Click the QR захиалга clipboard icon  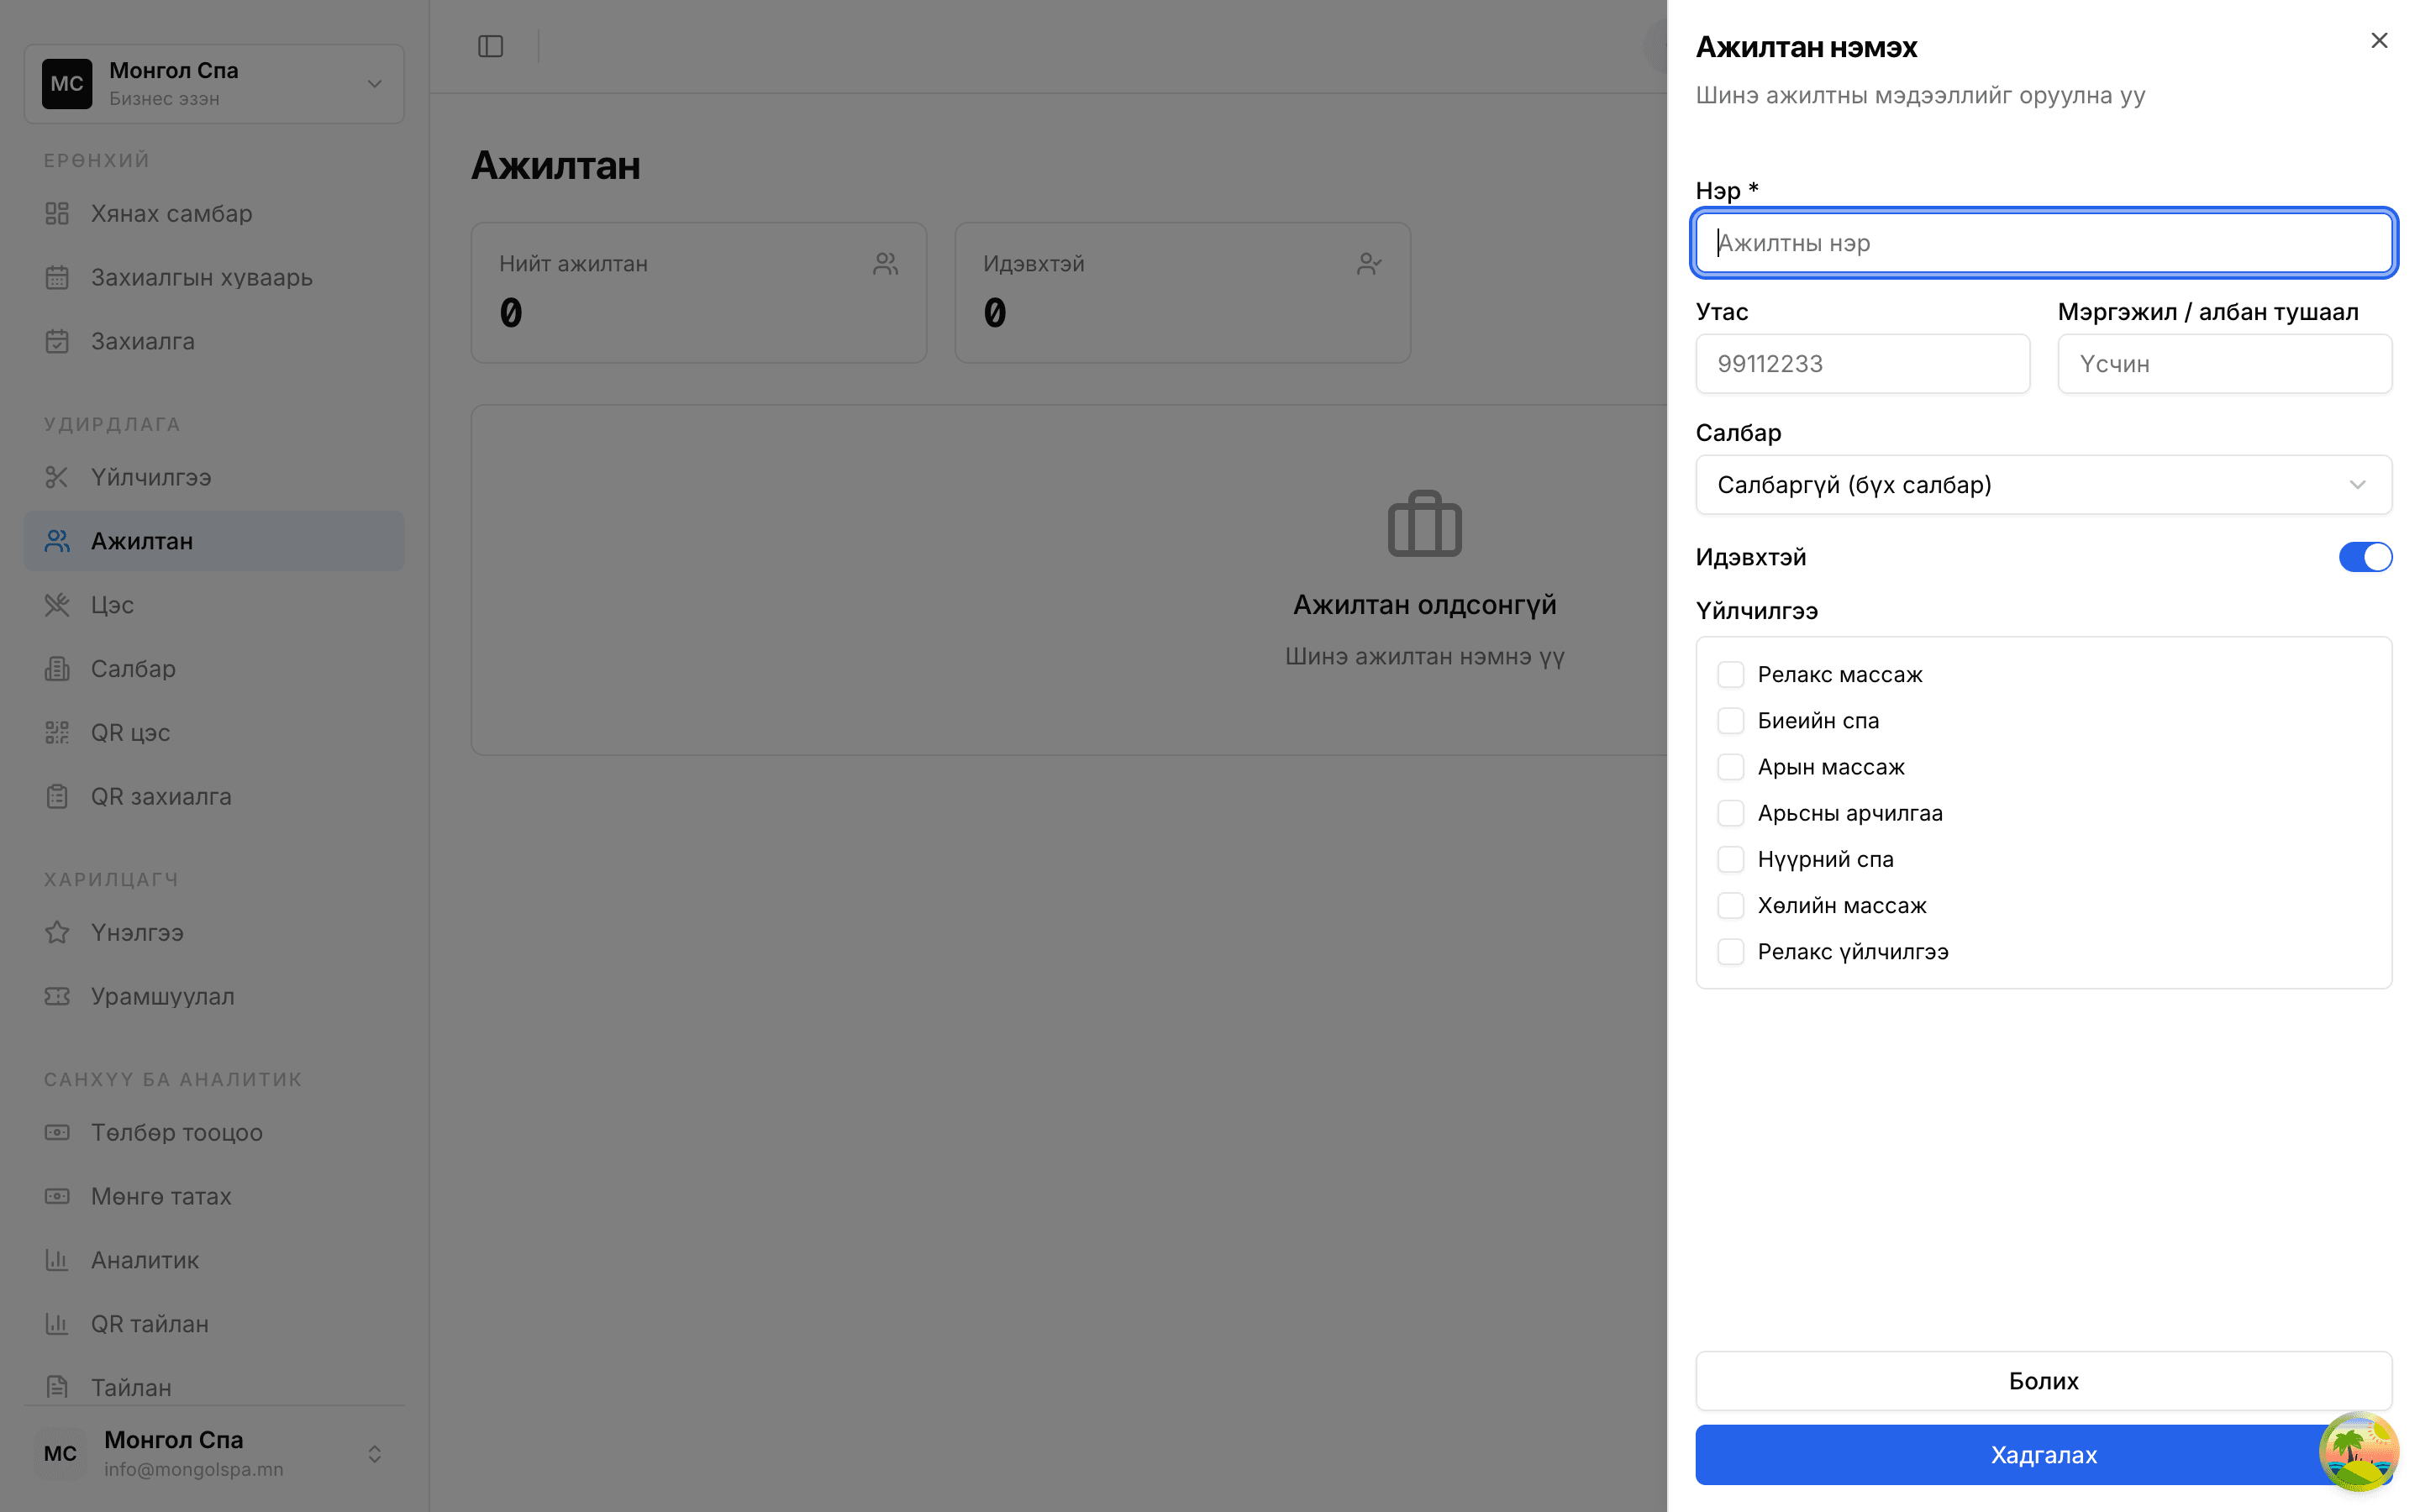tap(57, 797)
